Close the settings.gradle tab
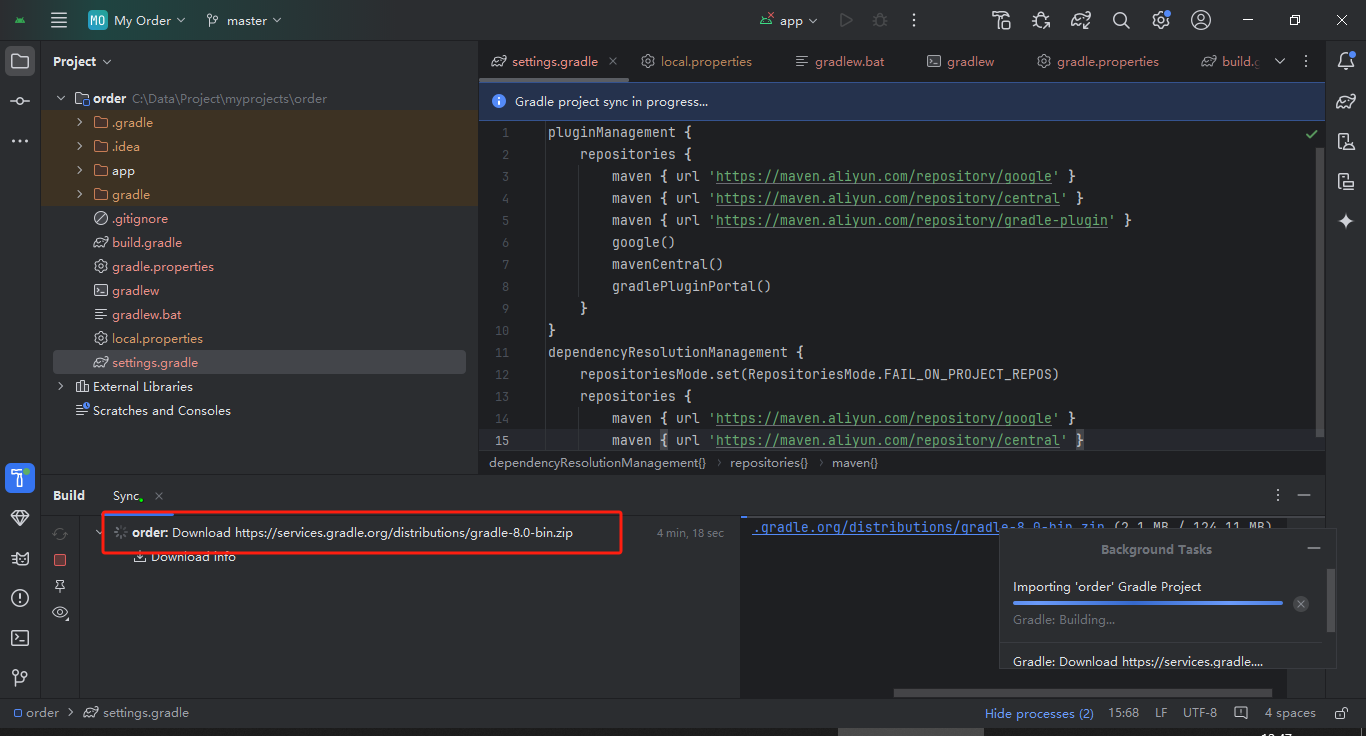The image size is (1366, 736). pyautogui.click(x=613, y=61)
